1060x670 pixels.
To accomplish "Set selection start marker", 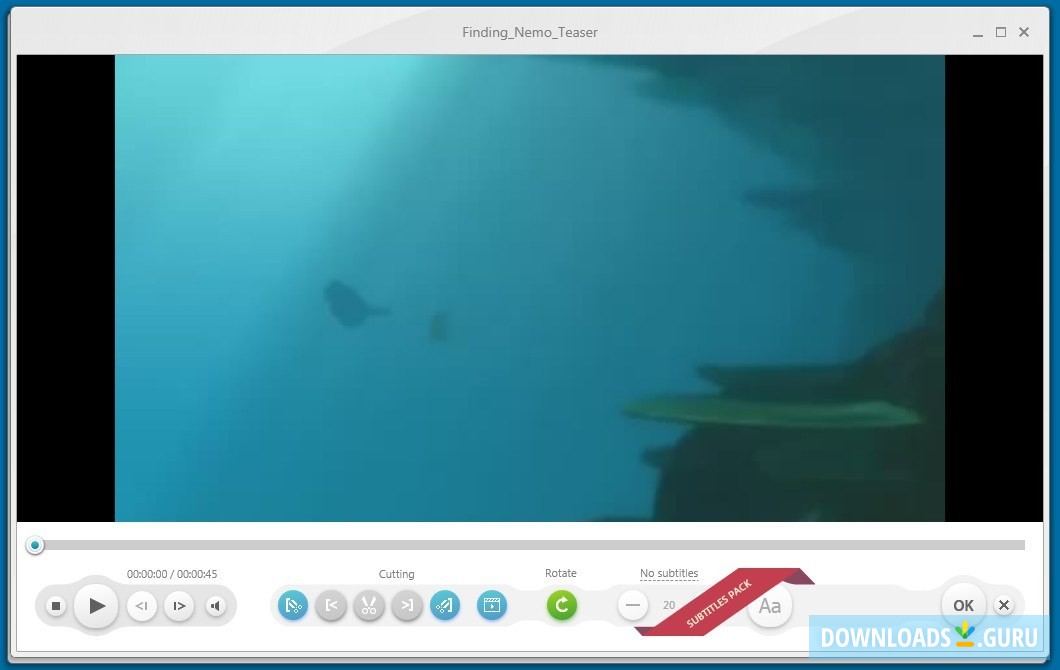I will pyautogui.click(x=331, y=605).
